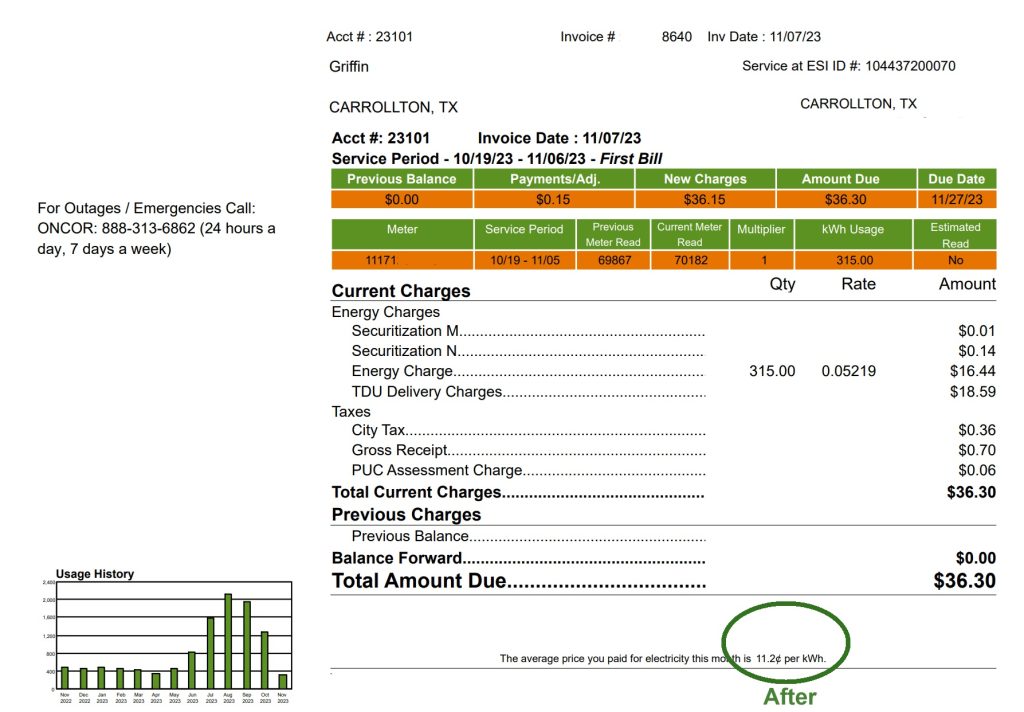Click the 'Qty' column heading
The height and width of the screenshot is (712, 1024).
pos(782,284)
